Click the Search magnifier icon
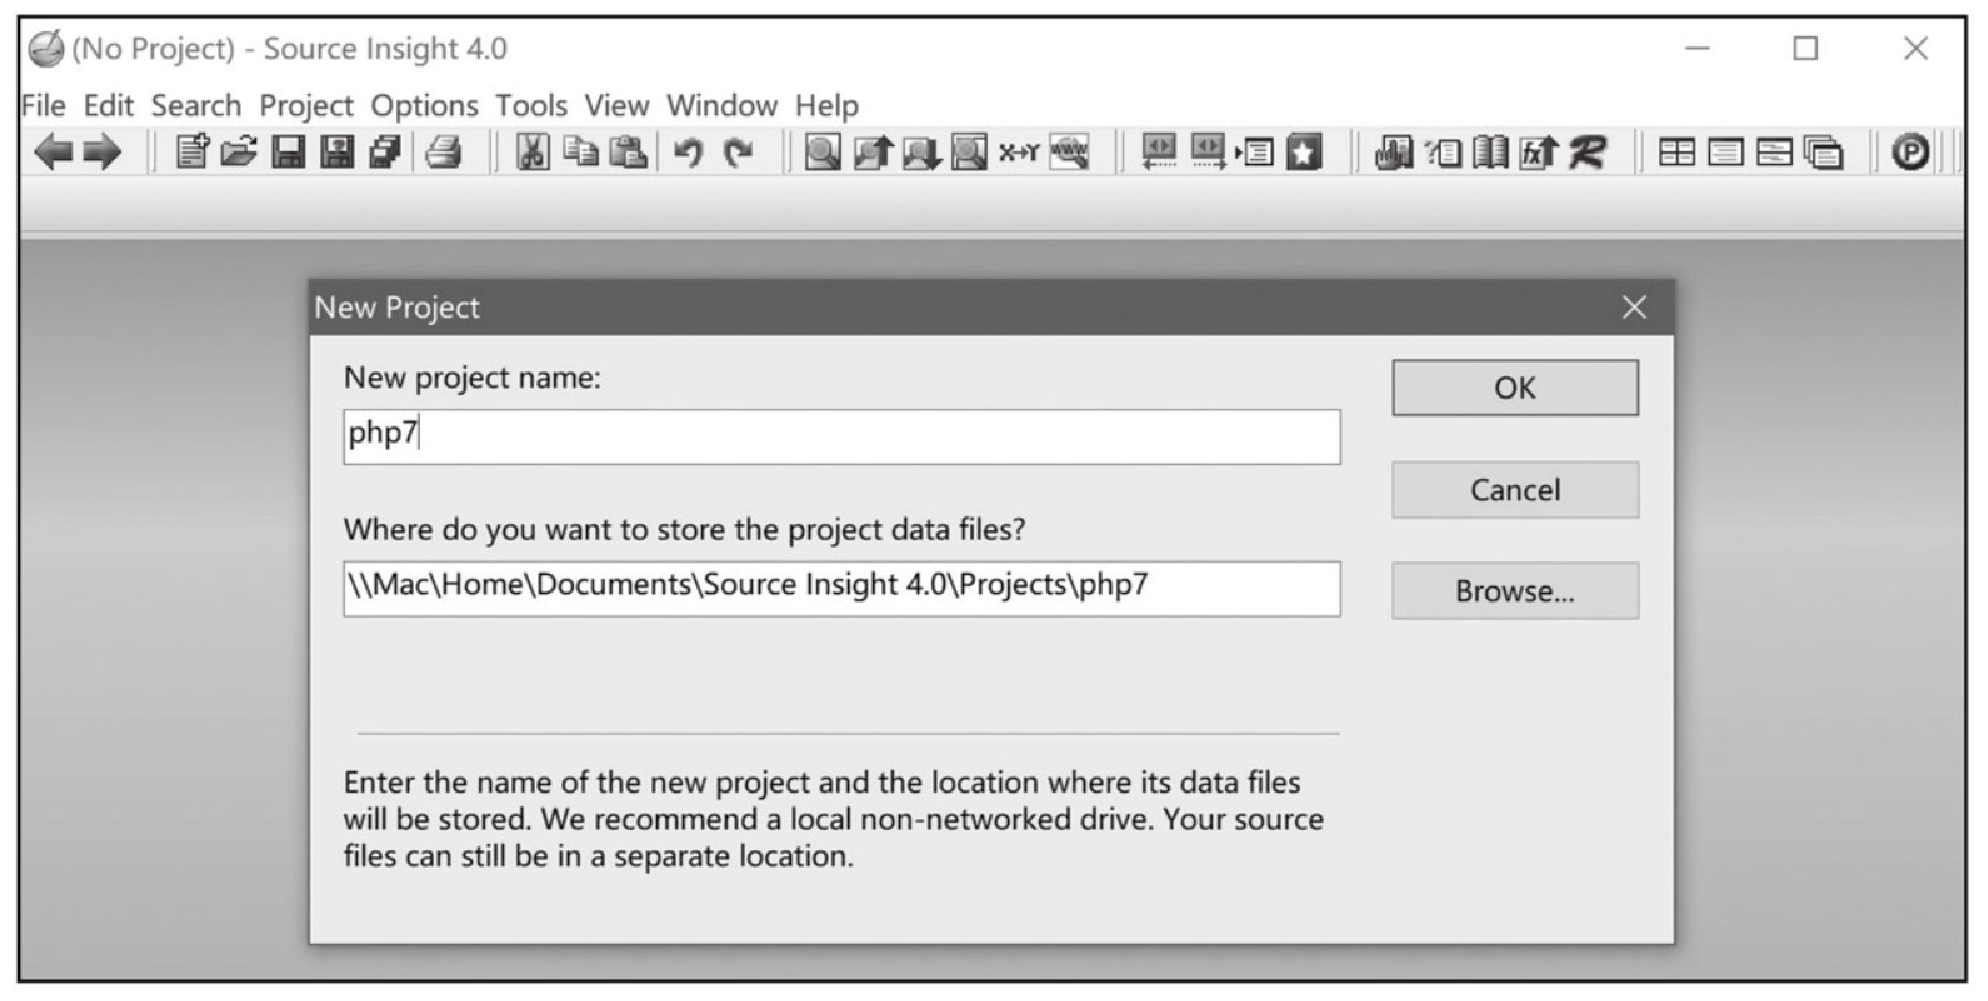This screenshot has width=1988, height=1001. [x=822, y=152]
